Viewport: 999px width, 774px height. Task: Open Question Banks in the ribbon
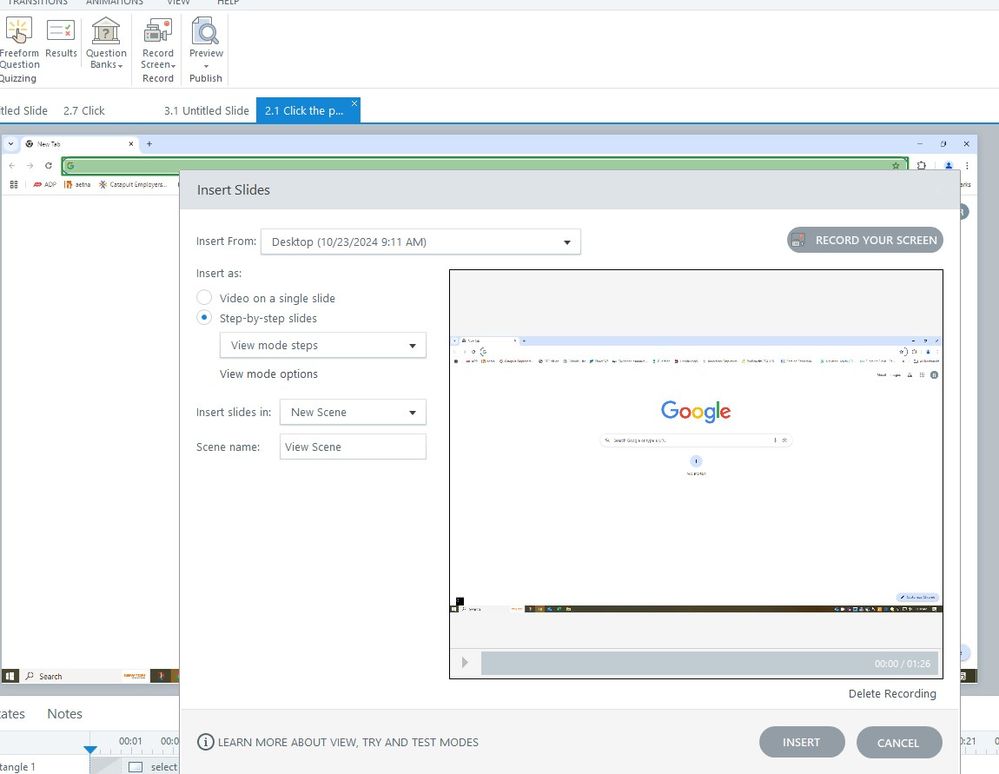106,31
